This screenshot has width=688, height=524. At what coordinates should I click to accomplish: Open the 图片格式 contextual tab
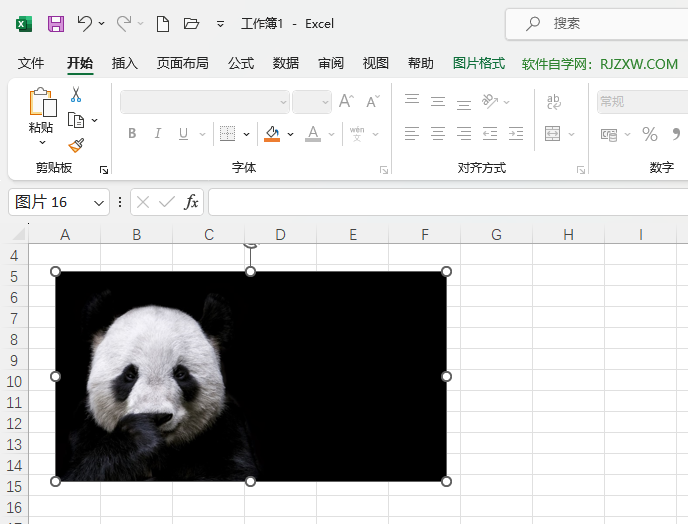pyautogui.click(x=479, y=64)
